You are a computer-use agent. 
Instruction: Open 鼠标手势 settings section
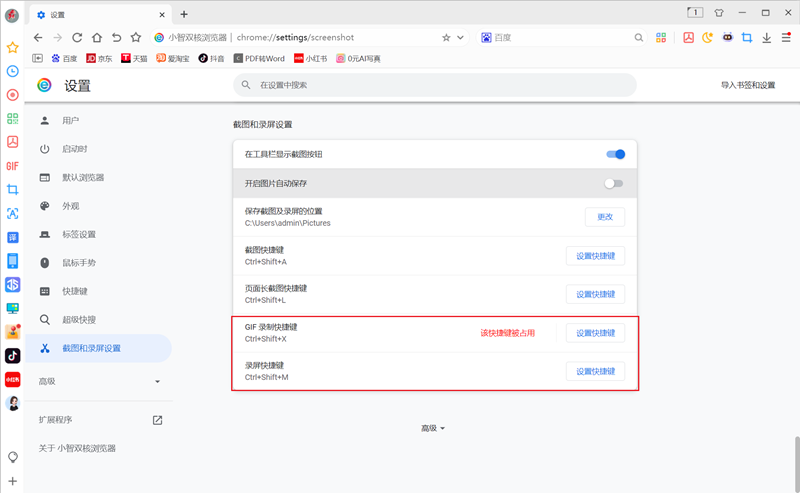tap(98, 263)
